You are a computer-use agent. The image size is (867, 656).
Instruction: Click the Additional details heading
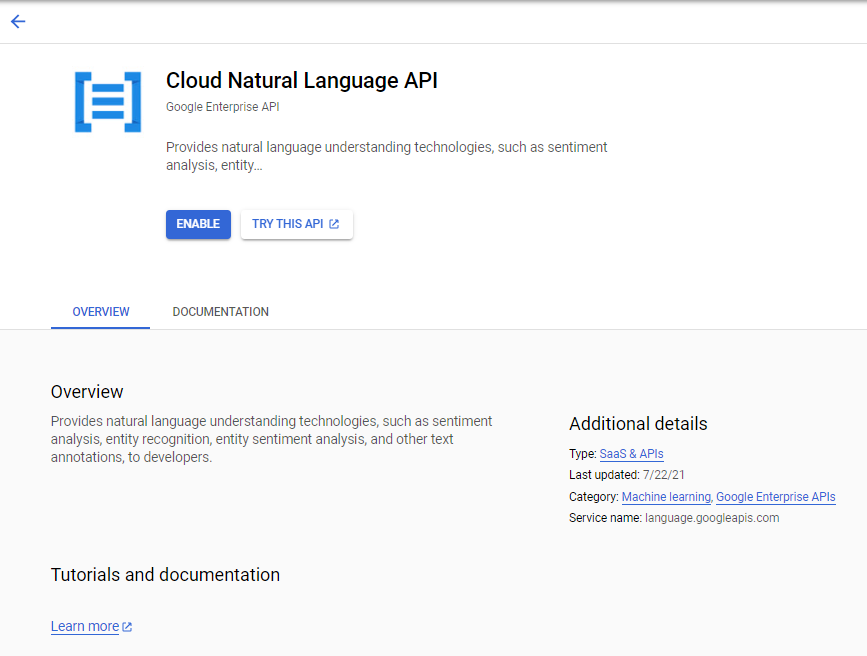coord(638,423)
